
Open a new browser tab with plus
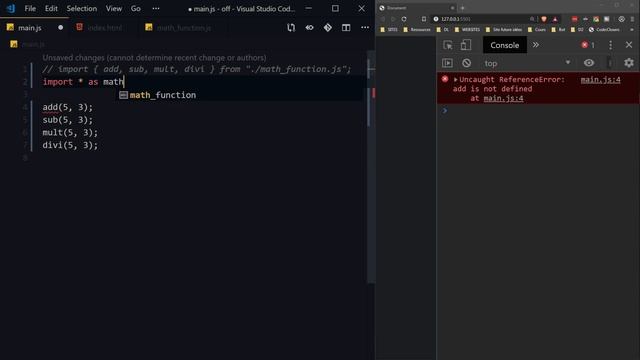click(462, 8)
